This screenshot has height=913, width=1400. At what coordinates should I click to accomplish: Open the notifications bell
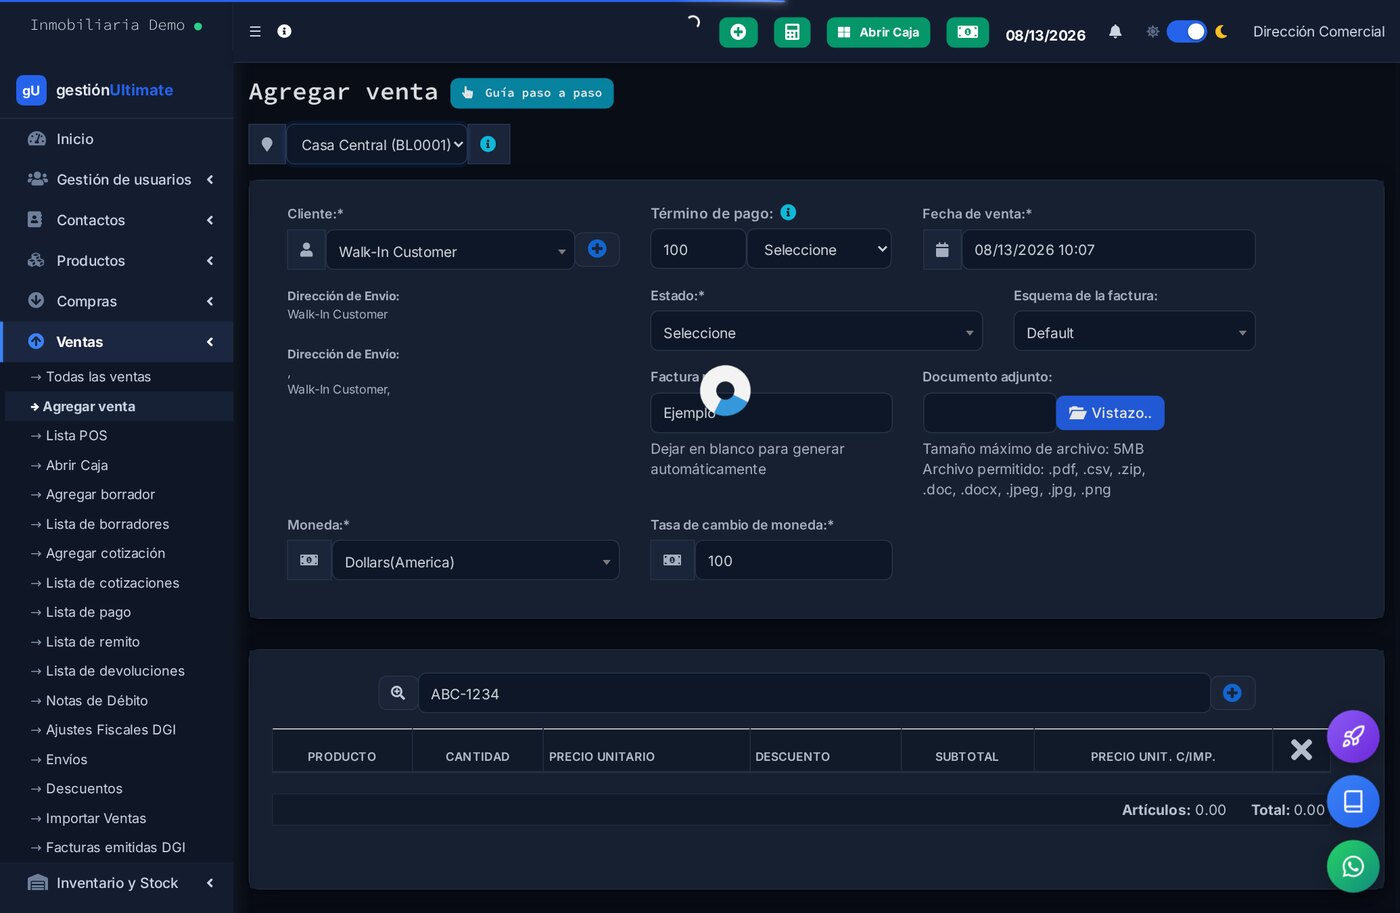click(x=1115, y=32)
